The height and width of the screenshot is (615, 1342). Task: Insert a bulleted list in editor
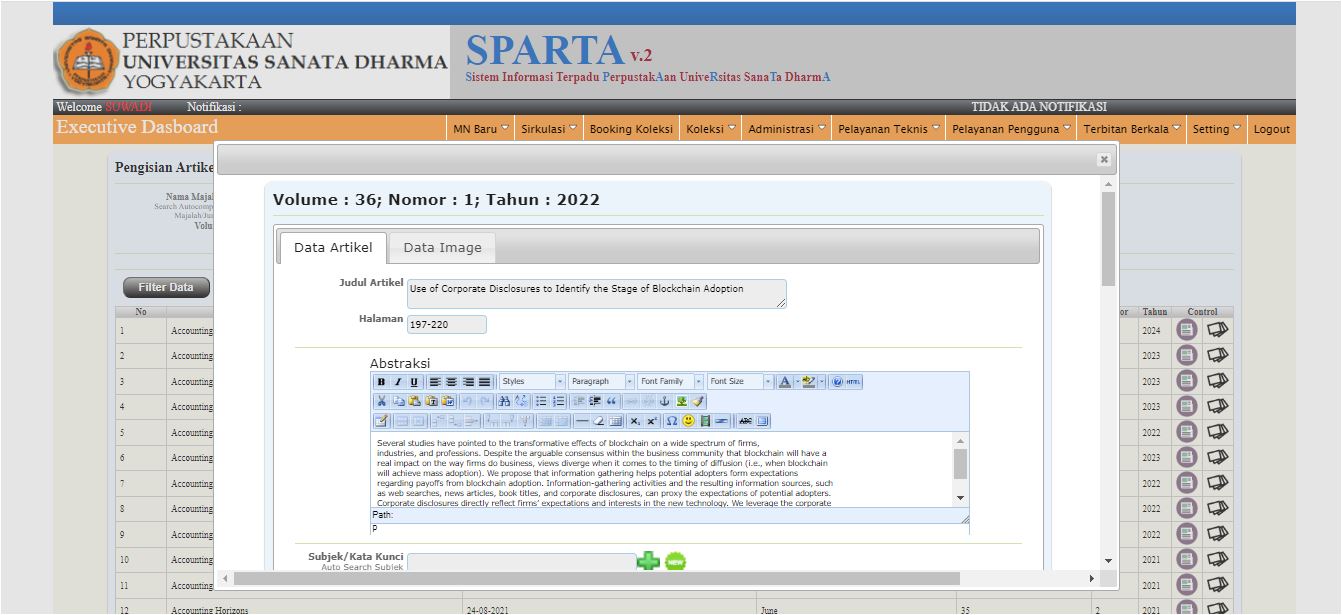541,401
